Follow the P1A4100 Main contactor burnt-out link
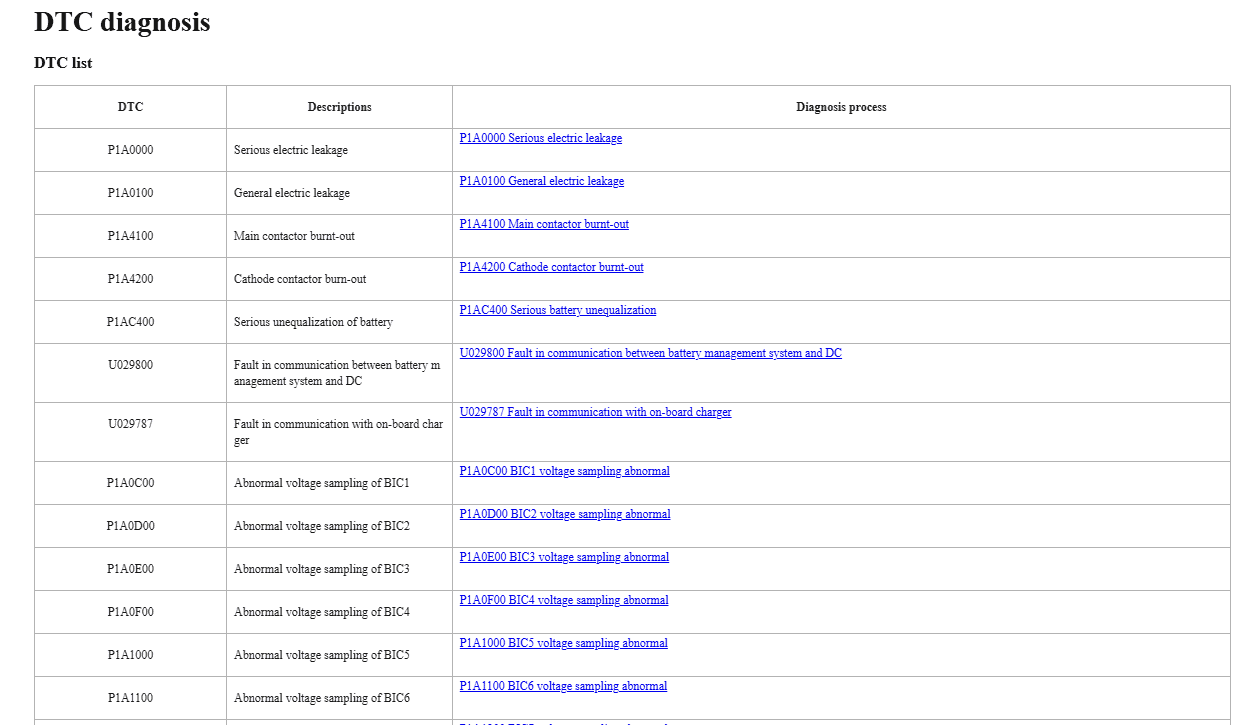 pos(544,224)
